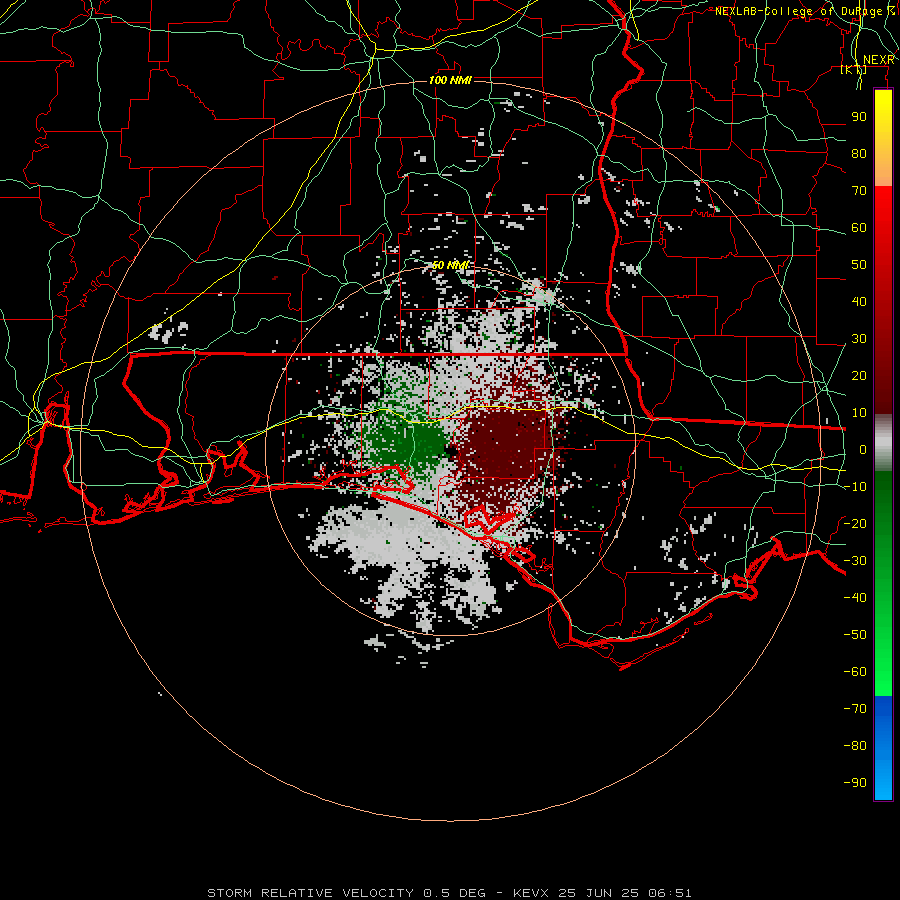Click the -90 scale label
Image resolution: width=900 pixels, height=900 pixels.
(855, 782)
